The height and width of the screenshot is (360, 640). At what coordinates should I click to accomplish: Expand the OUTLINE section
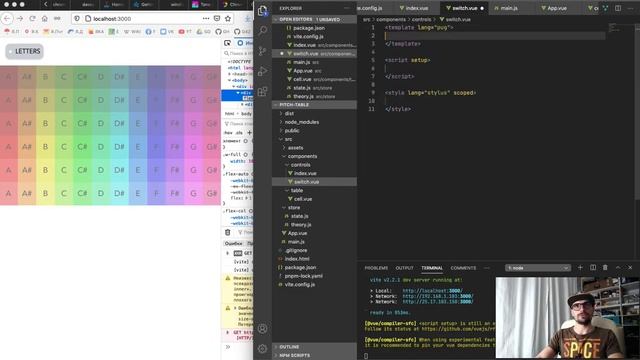[x=314, y=347]
